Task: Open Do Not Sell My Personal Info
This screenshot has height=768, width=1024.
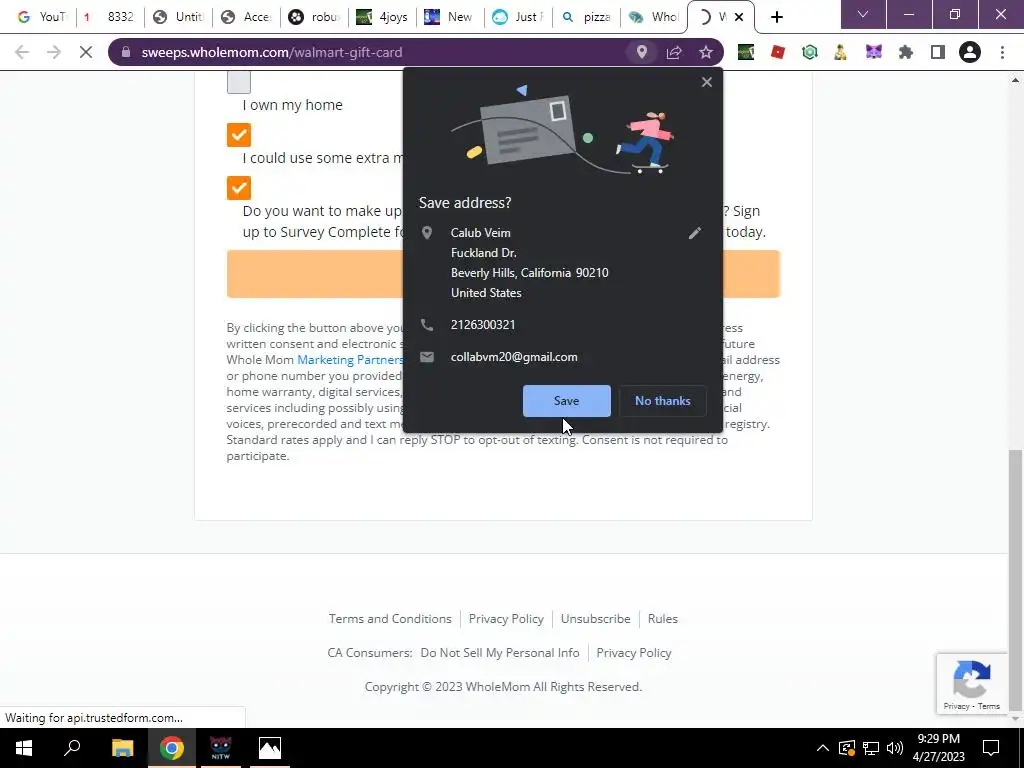Action: [500, 652]
